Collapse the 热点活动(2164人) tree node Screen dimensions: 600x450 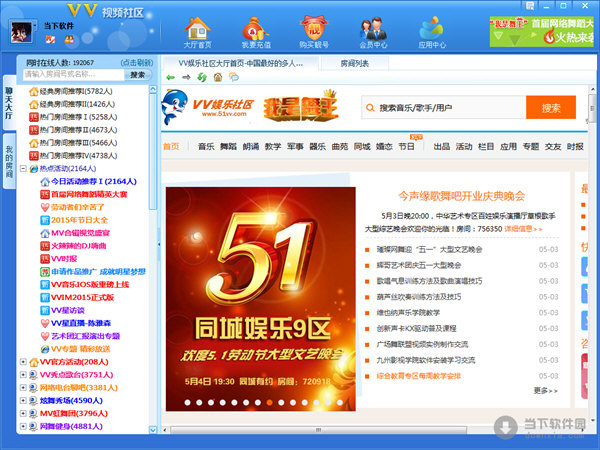(23, 168)
